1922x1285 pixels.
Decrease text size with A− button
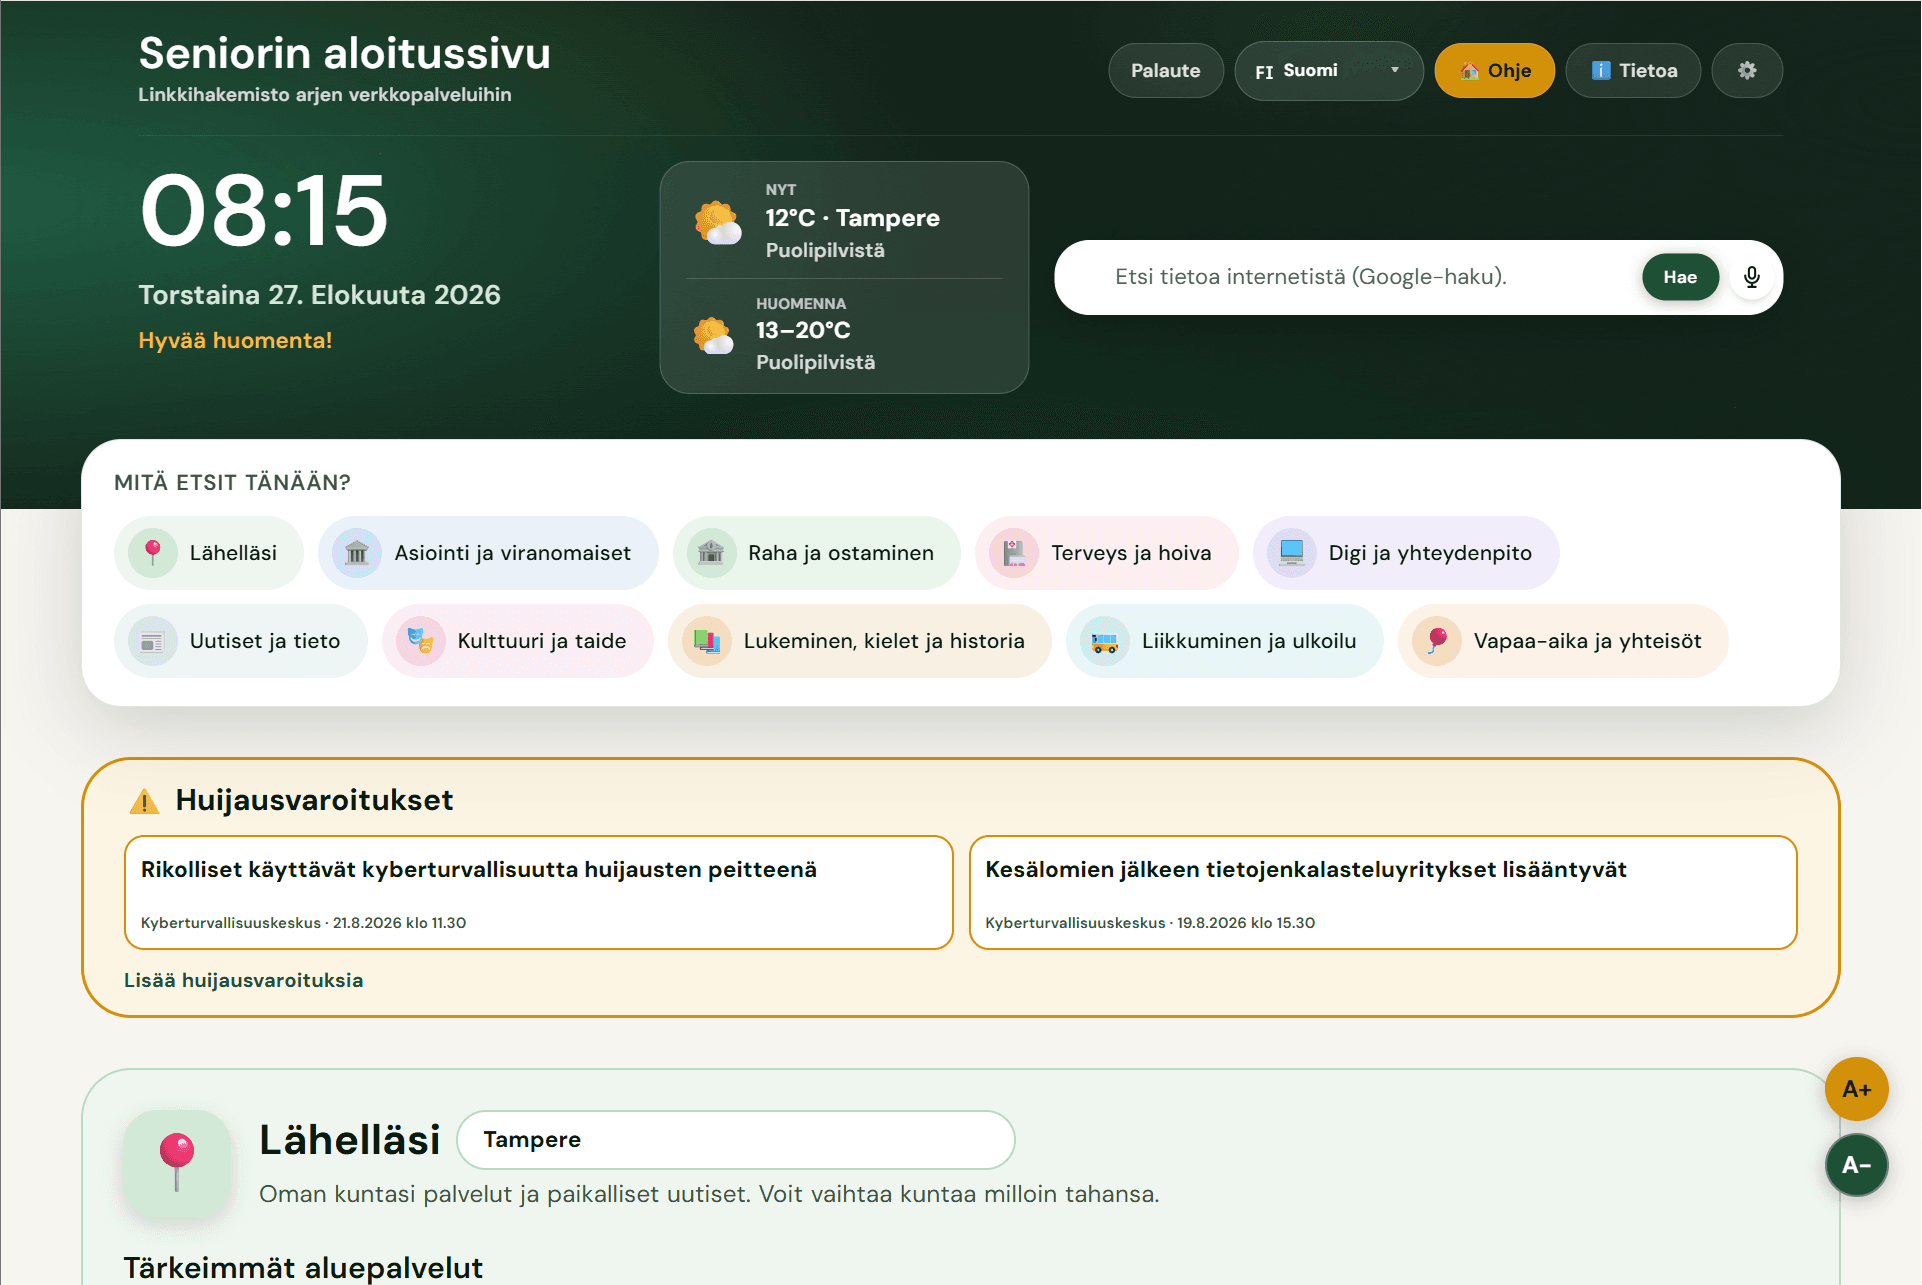tap(1856, 1165)
